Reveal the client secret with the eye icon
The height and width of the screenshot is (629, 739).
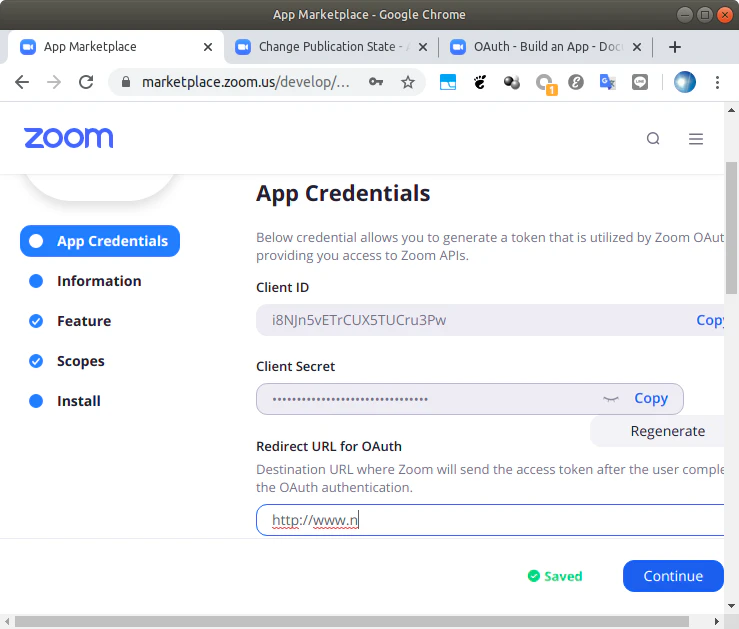tap(611, 399)
